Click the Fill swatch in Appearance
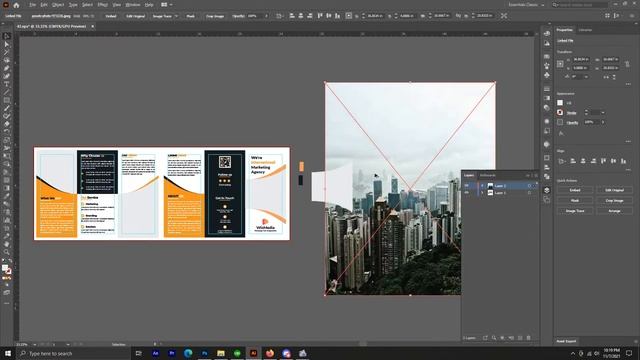Image resolution: width=640 pixels, height=360 pixels. pos(560,103)
